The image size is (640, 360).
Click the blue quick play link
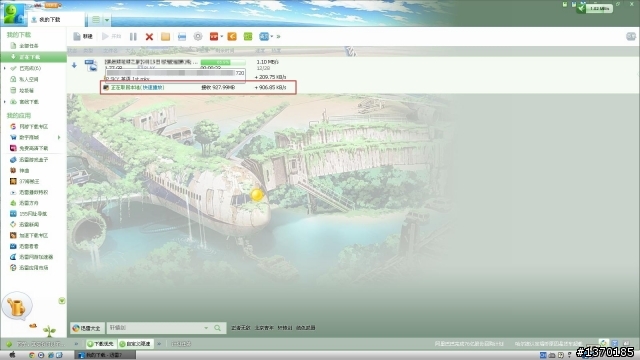click(153, 87)
